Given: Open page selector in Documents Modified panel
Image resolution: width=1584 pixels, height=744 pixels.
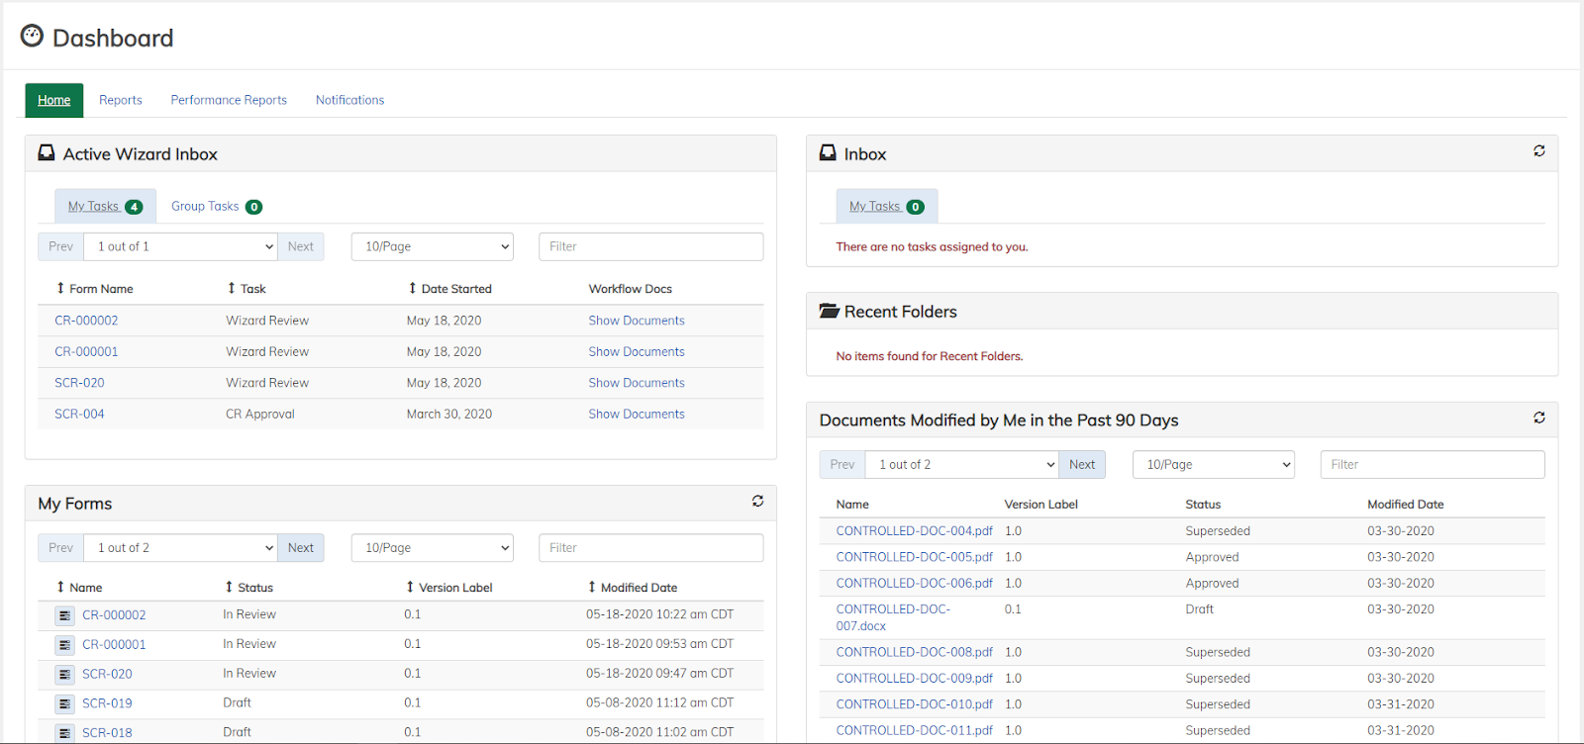Looking at the screenshot, I should (962, 464).
